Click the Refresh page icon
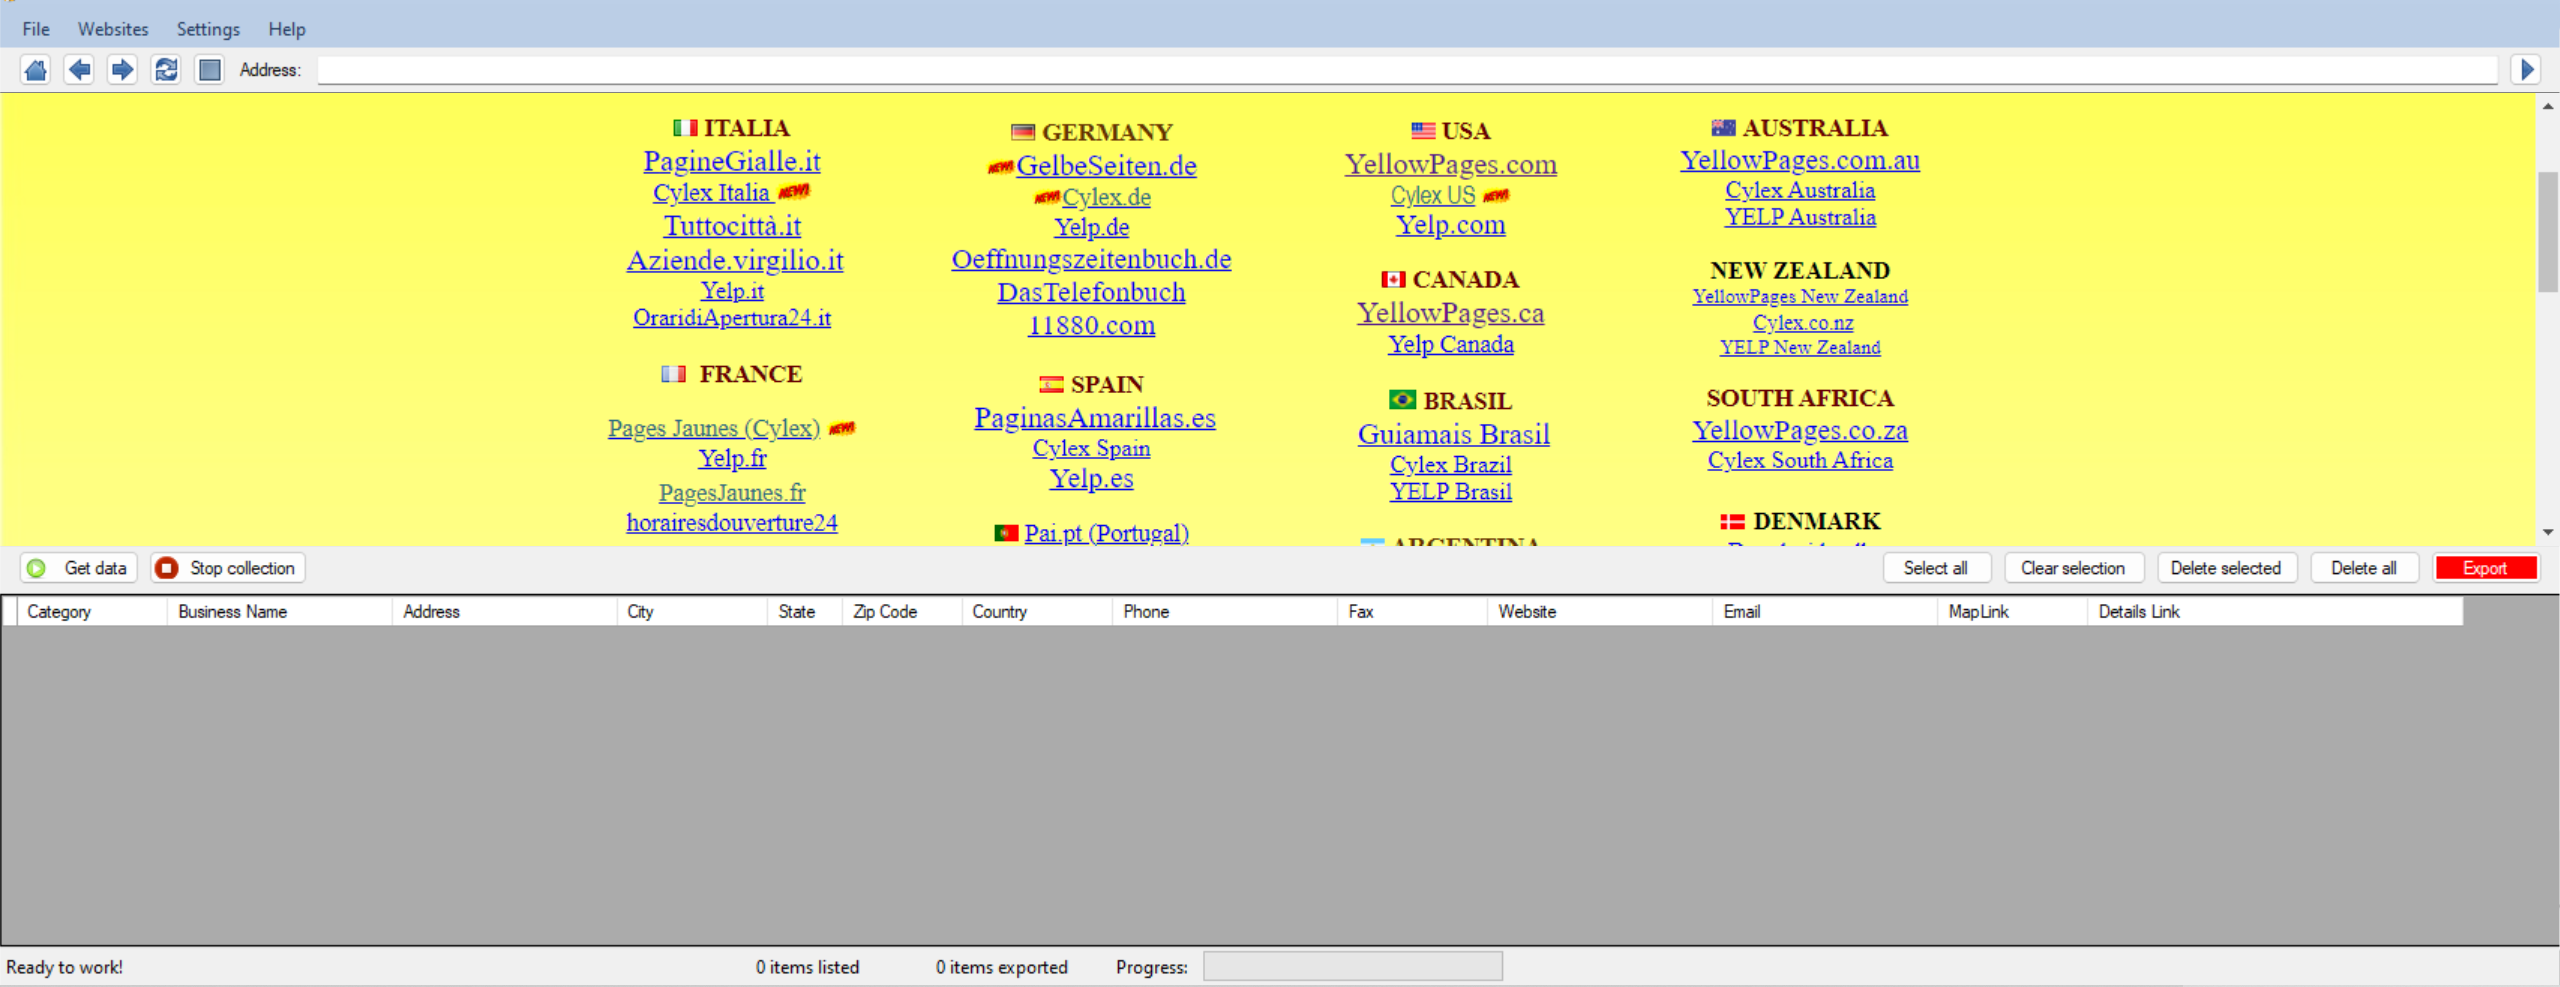The width and height of the screenshot is (2560, 987). 166,70
